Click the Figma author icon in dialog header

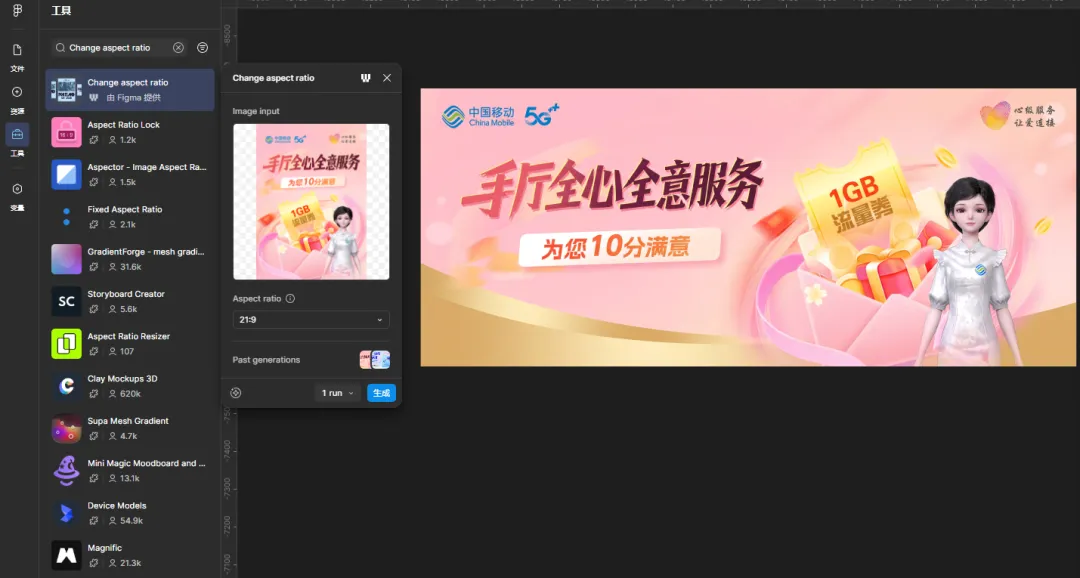tap(366, 78)
